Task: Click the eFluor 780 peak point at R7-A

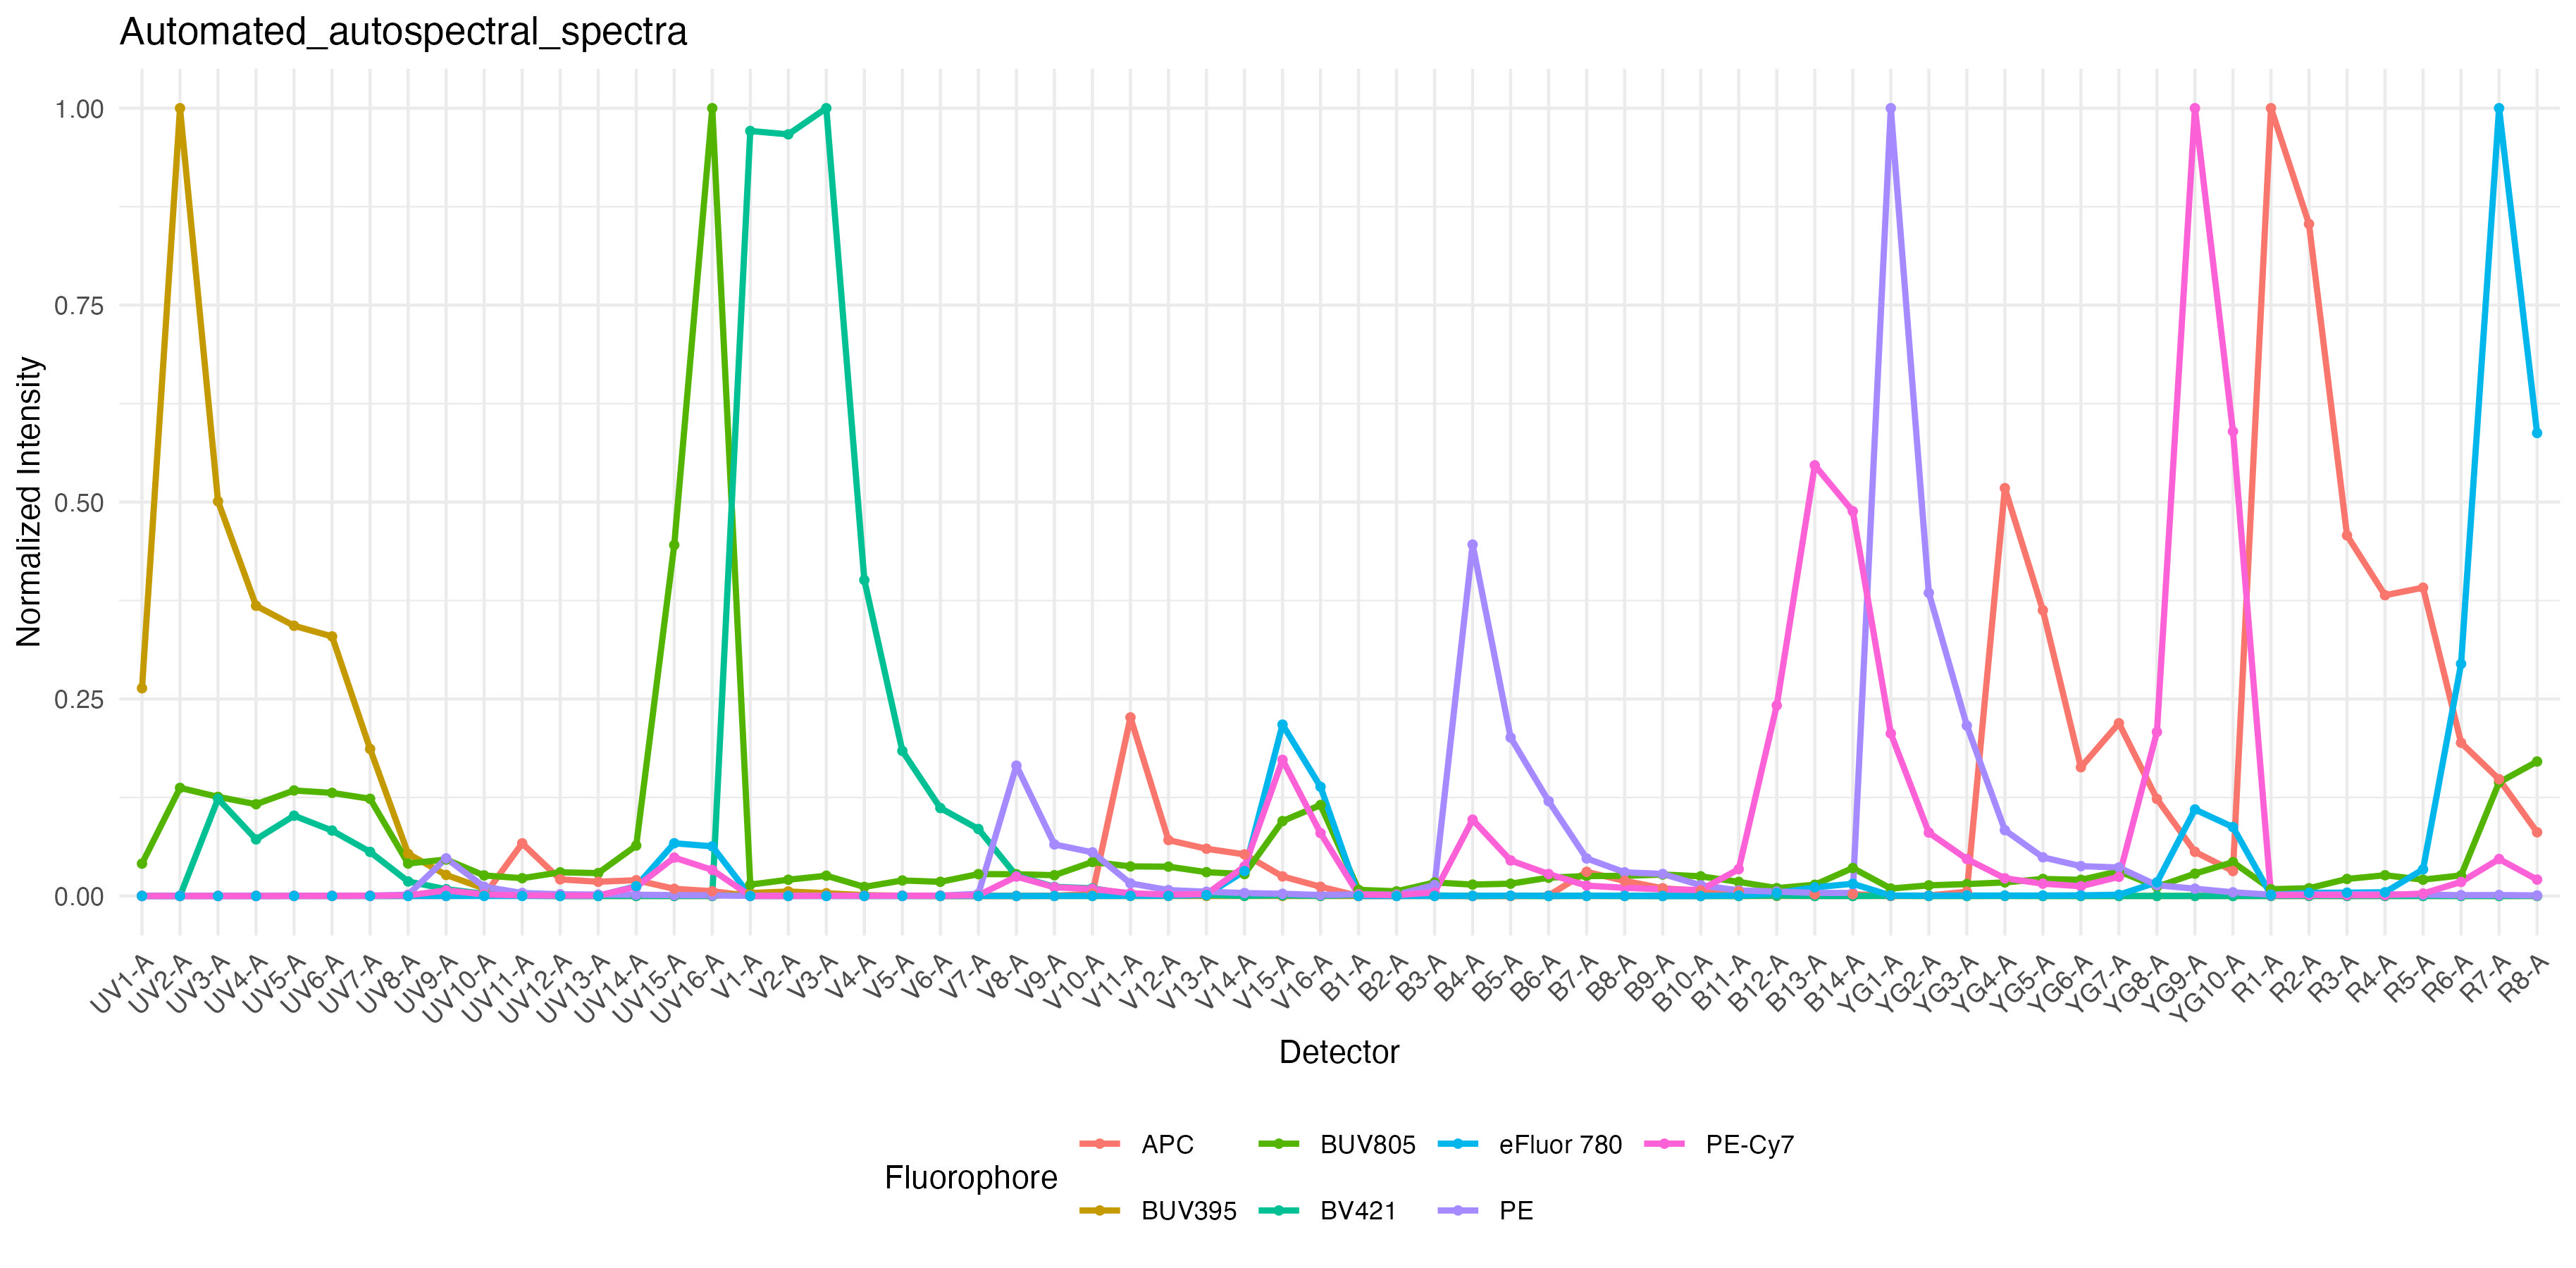Action: tap(2499, 109)
